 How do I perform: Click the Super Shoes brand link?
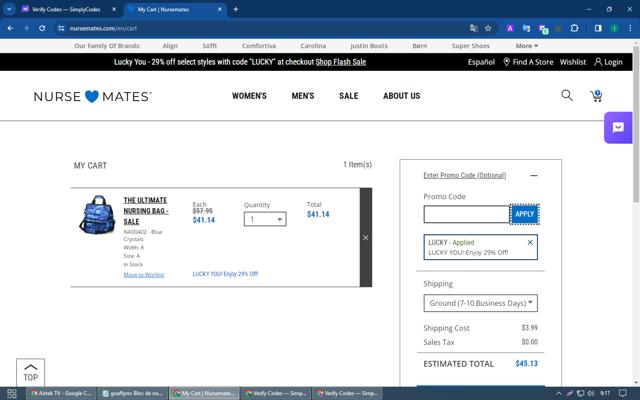470,46
